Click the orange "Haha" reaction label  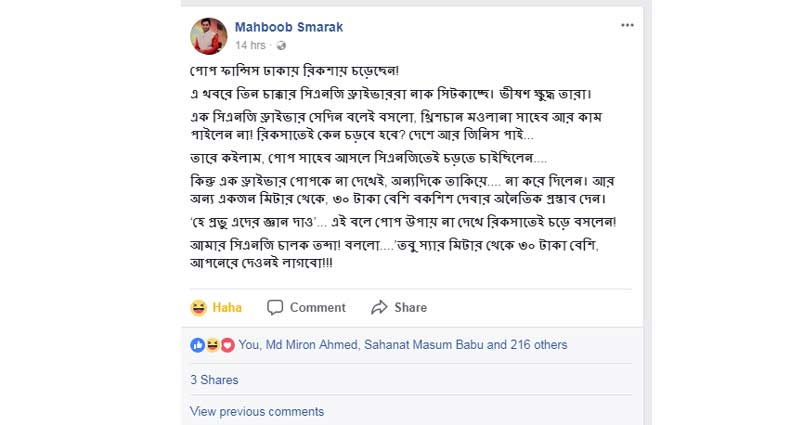(x=227, y=308)
